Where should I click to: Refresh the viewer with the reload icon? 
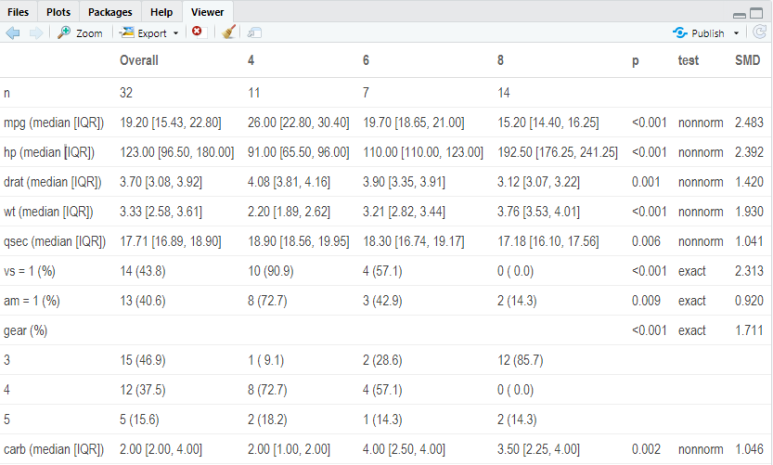(759, 33)
